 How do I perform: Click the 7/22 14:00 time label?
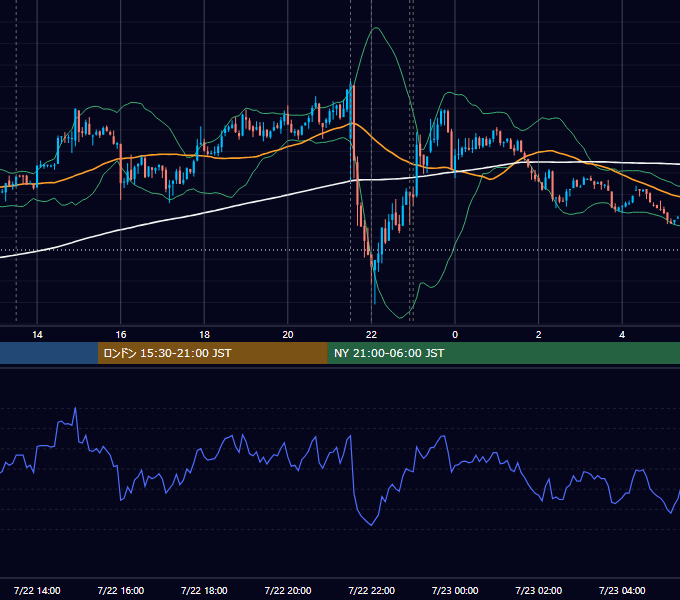(x=37, y=590)
